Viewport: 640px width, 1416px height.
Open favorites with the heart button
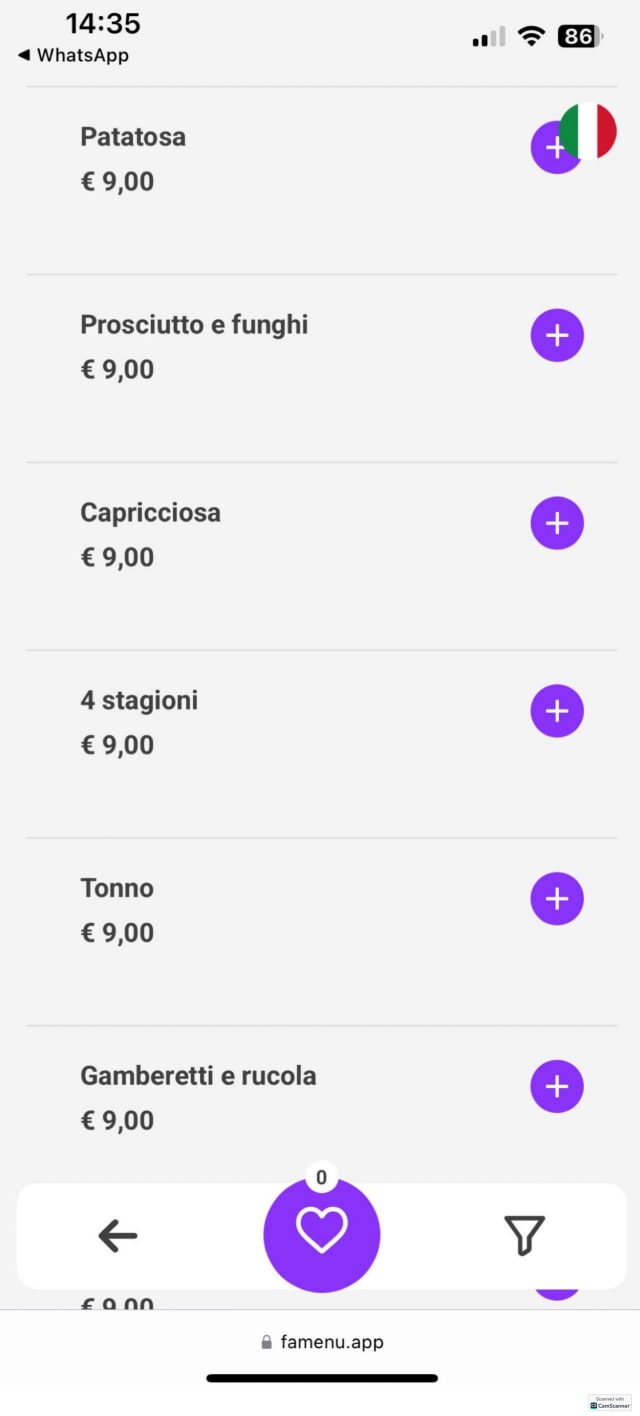(x=322, y=1234)
